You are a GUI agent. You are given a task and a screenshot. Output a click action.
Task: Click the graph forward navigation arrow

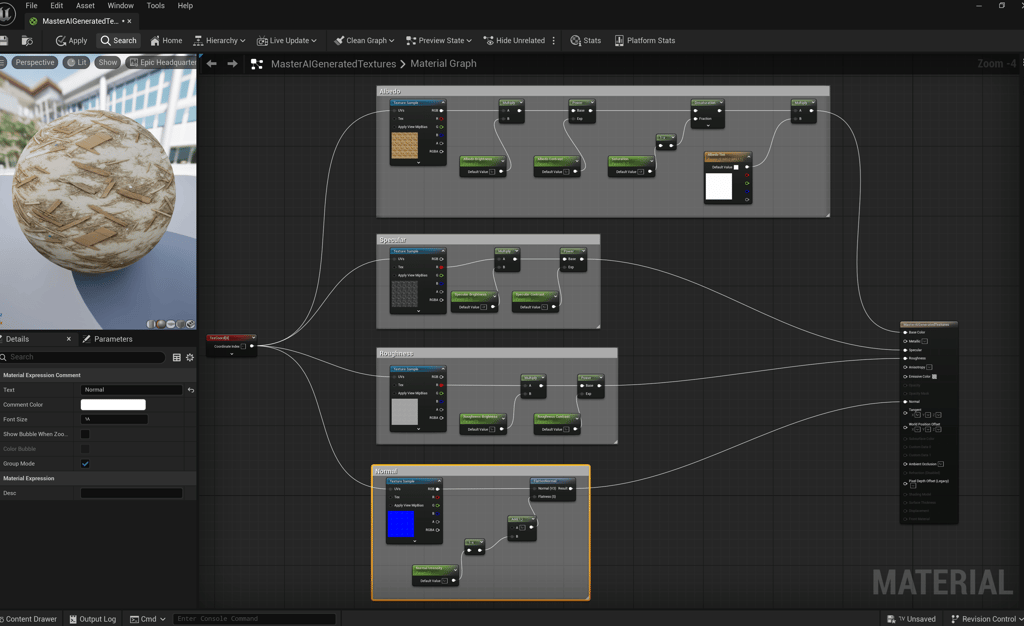click(232, 64)
